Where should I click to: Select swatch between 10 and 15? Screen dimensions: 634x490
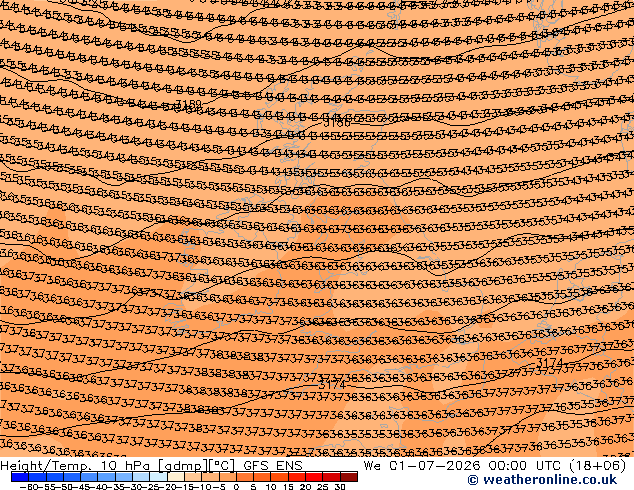(x=280, y=477)
